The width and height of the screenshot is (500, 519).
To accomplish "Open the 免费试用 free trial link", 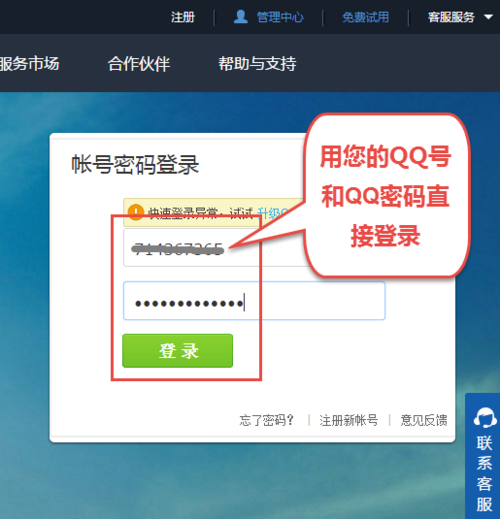I will [365, 17].
